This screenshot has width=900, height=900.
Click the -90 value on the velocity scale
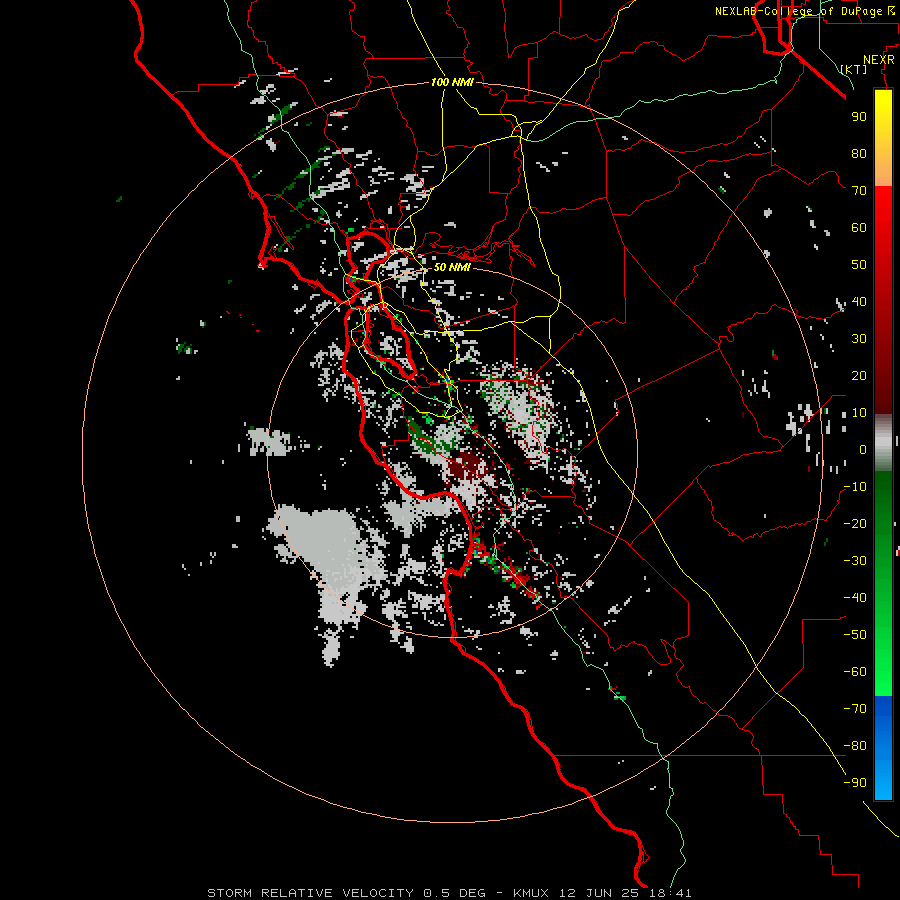[x=855, y=783]
